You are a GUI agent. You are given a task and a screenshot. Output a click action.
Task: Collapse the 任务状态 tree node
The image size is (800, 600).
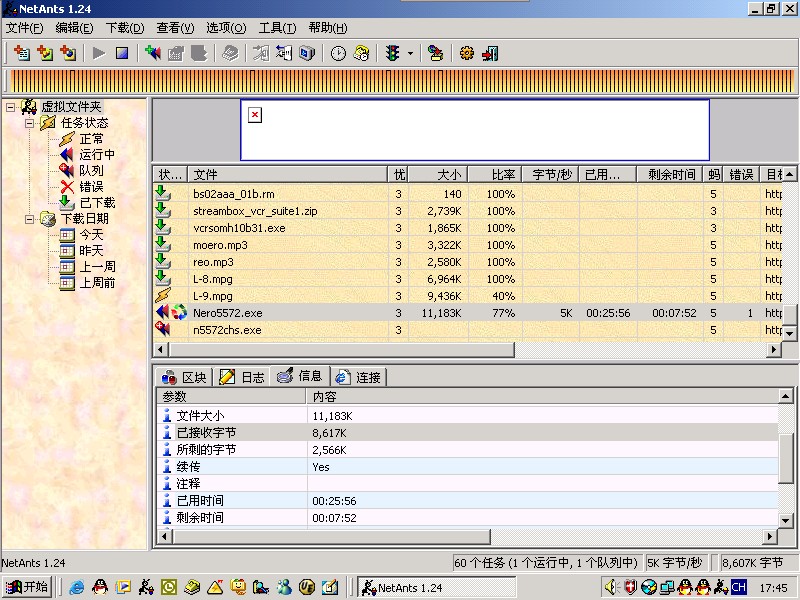tap(30, 123)
